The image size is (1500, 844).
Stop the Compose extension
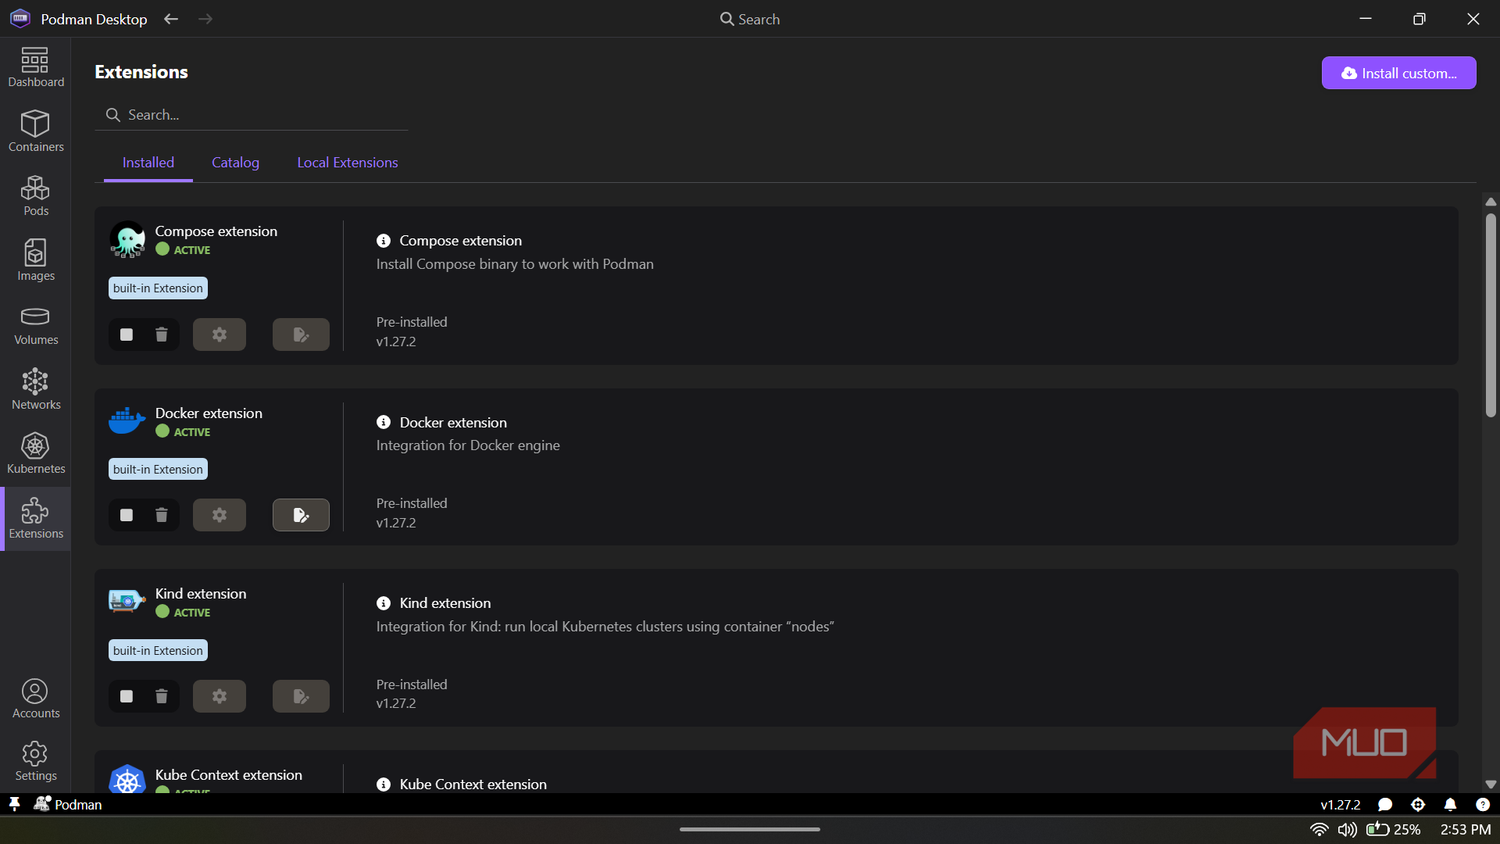point(126,335)
